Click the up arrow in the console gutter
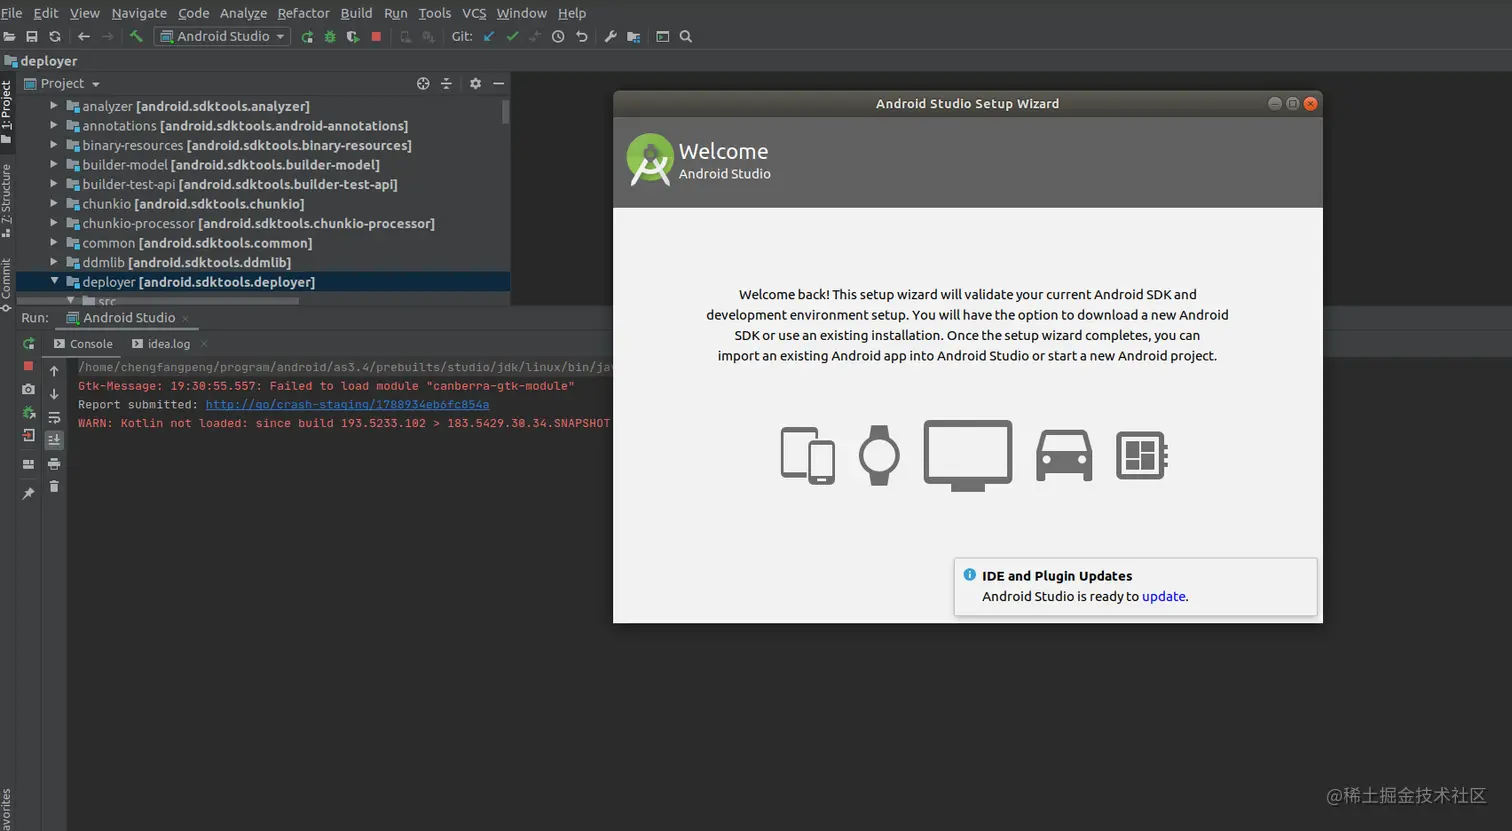This screenshot has height=831, width=1512. click(54, 371)
